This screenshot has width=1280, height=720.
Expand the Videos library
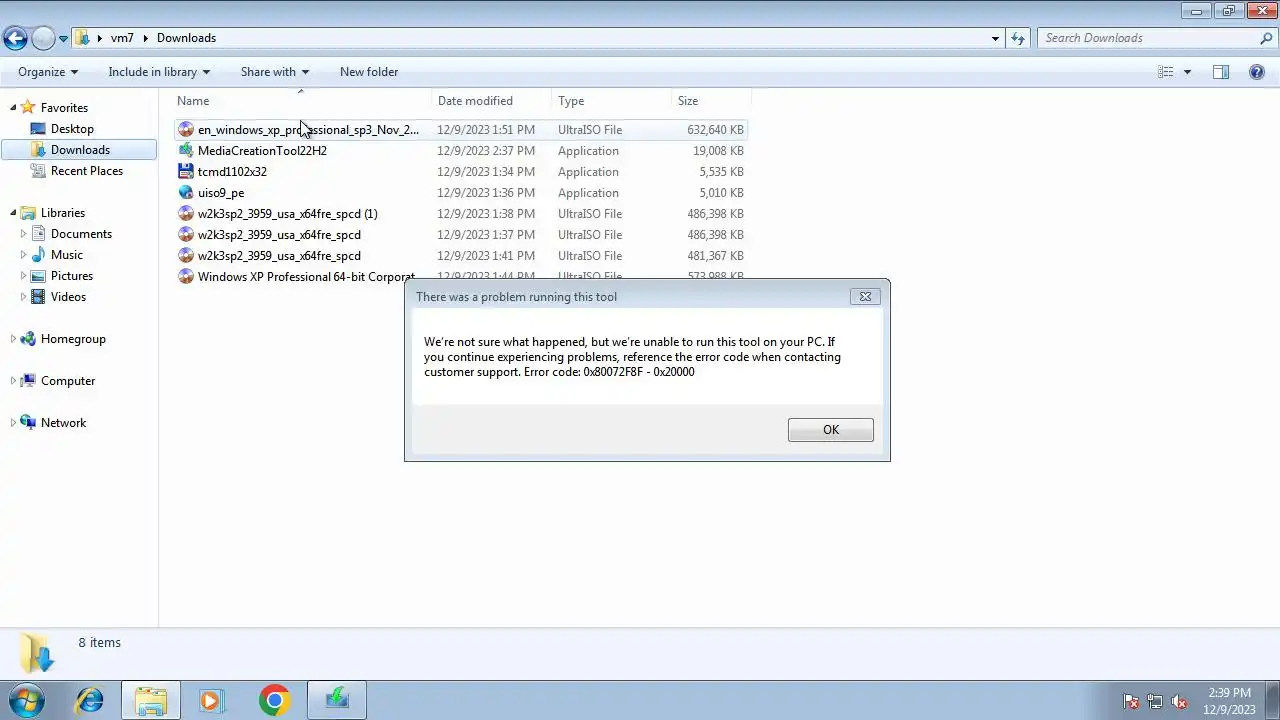click(23, 297)
